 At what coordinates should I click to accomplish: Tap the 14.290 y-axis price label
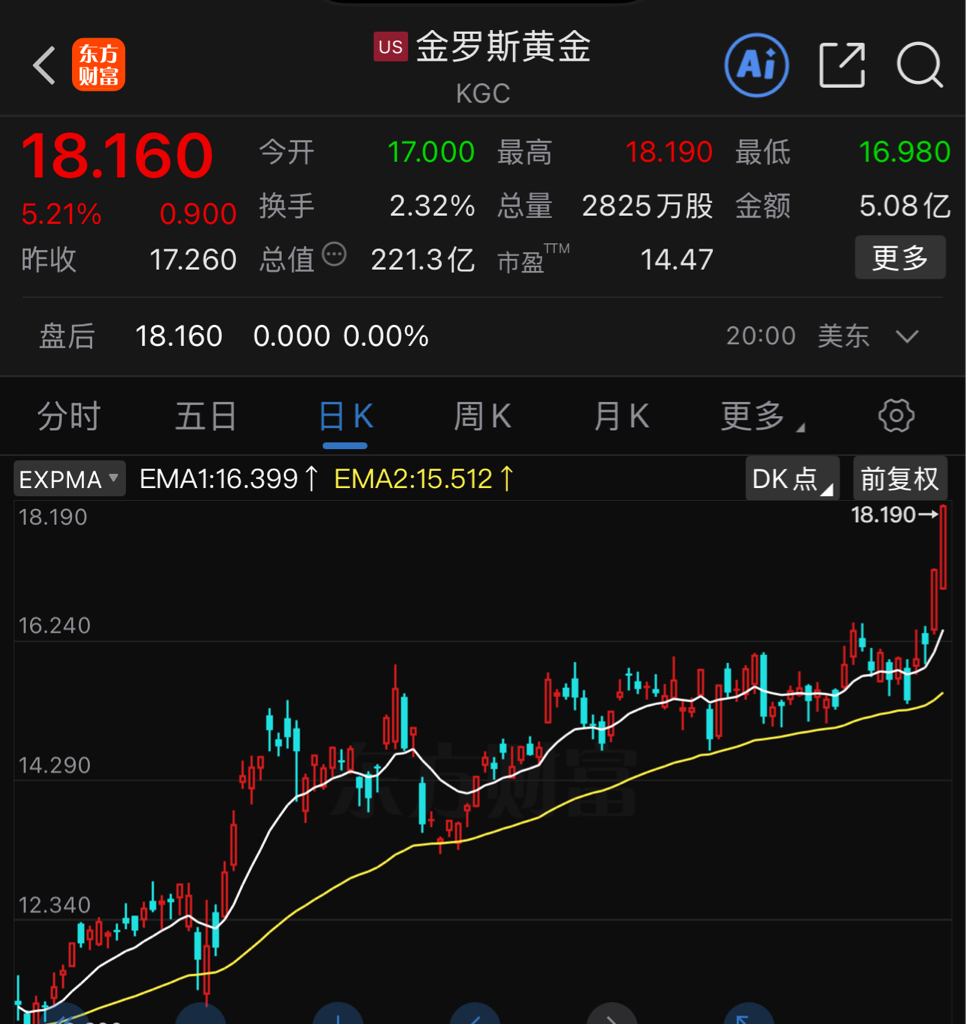click(54, 765)
